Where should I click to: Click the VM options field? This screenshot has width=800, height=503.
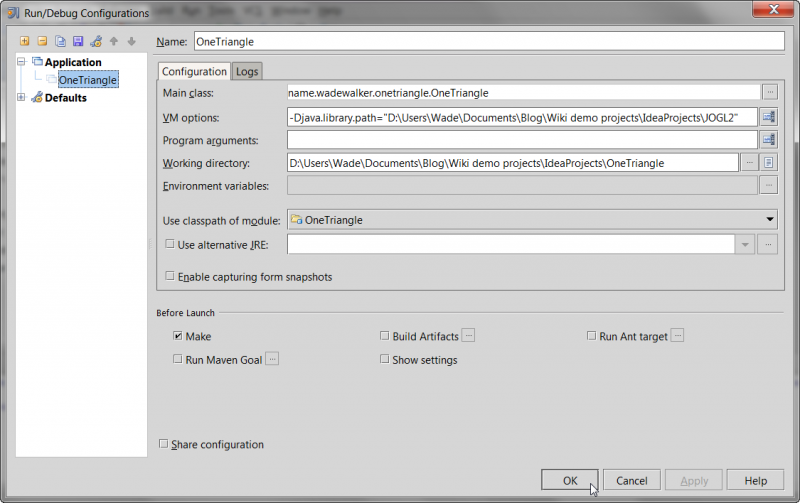pyautogui.click(x=522, y=117)
